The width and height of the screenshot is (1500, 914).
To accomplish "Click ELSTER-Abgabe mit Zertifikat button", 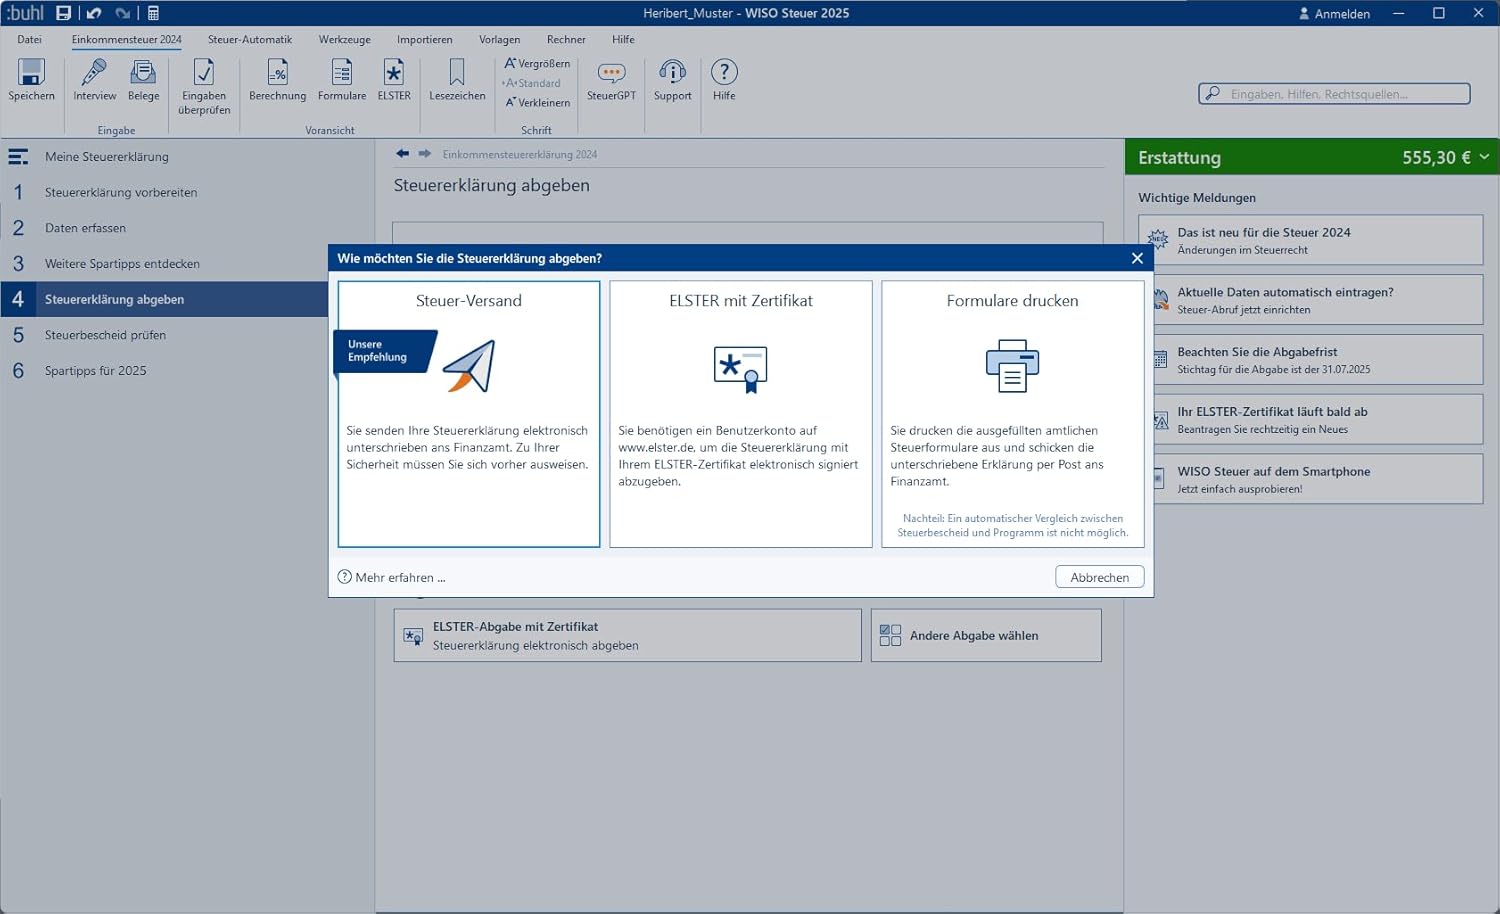I will click(628, 636).
